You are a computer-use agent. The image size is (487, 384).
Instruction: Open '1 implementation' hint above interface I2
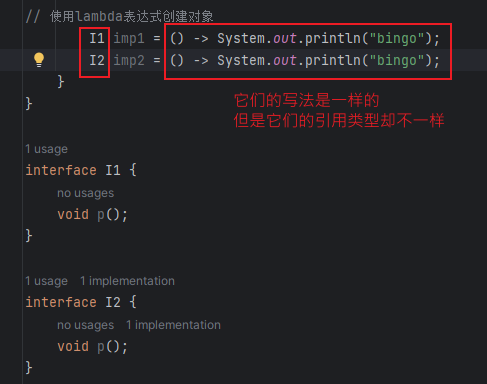[127, 281]
